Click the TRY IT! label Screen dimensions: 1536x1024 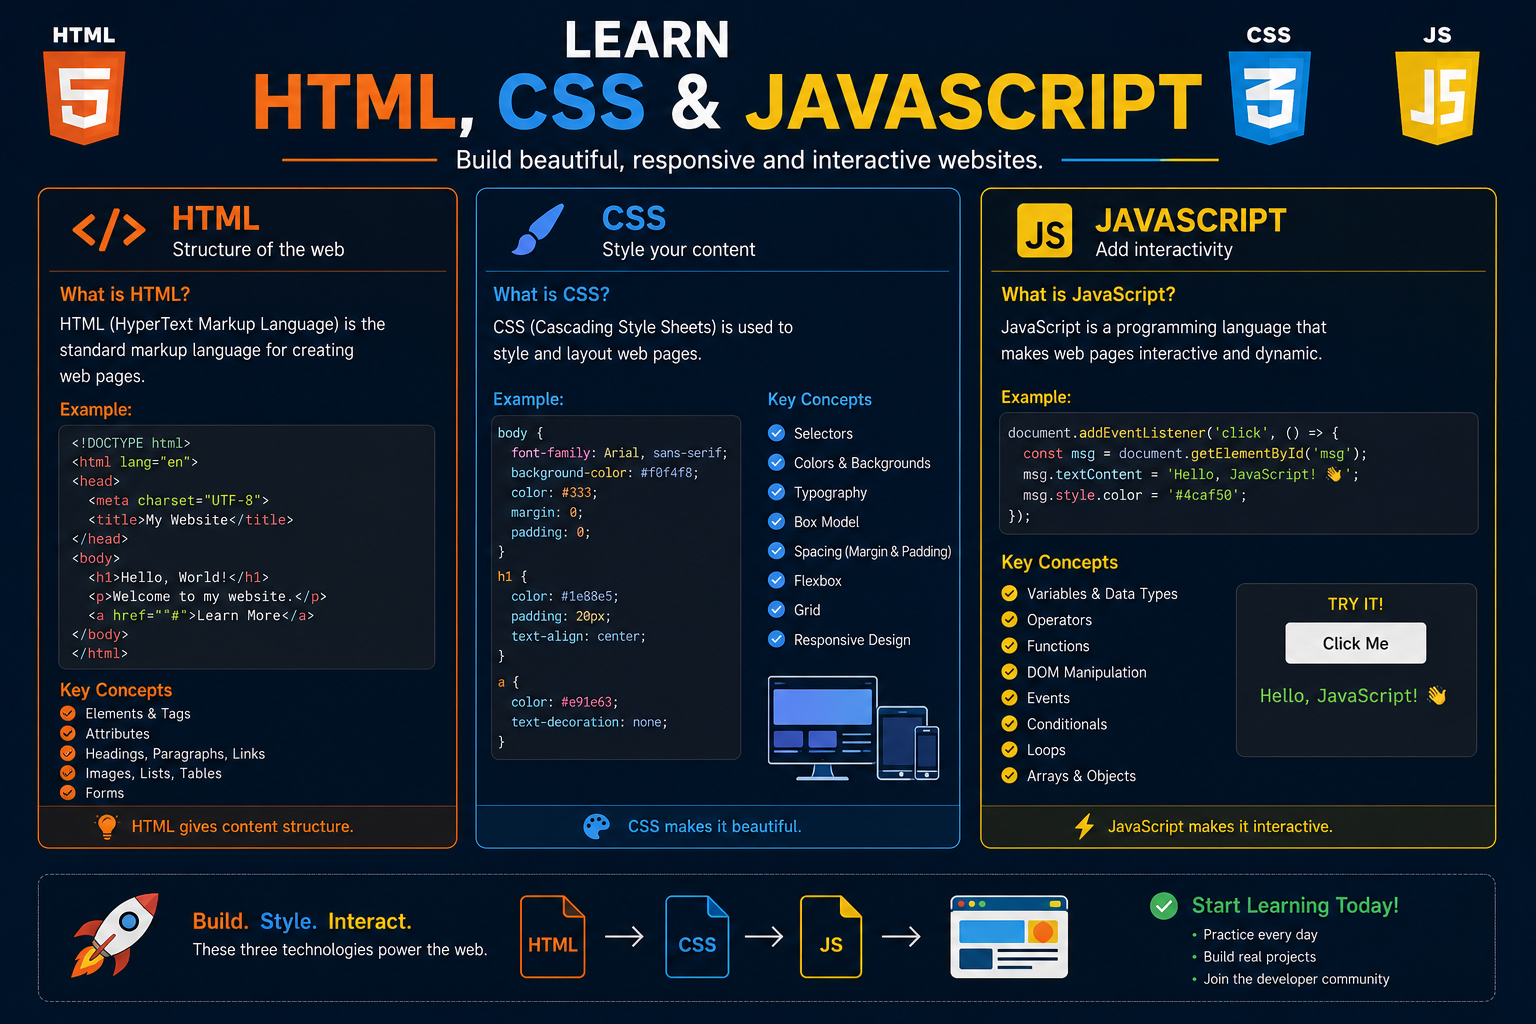[x=1355, y=604]
